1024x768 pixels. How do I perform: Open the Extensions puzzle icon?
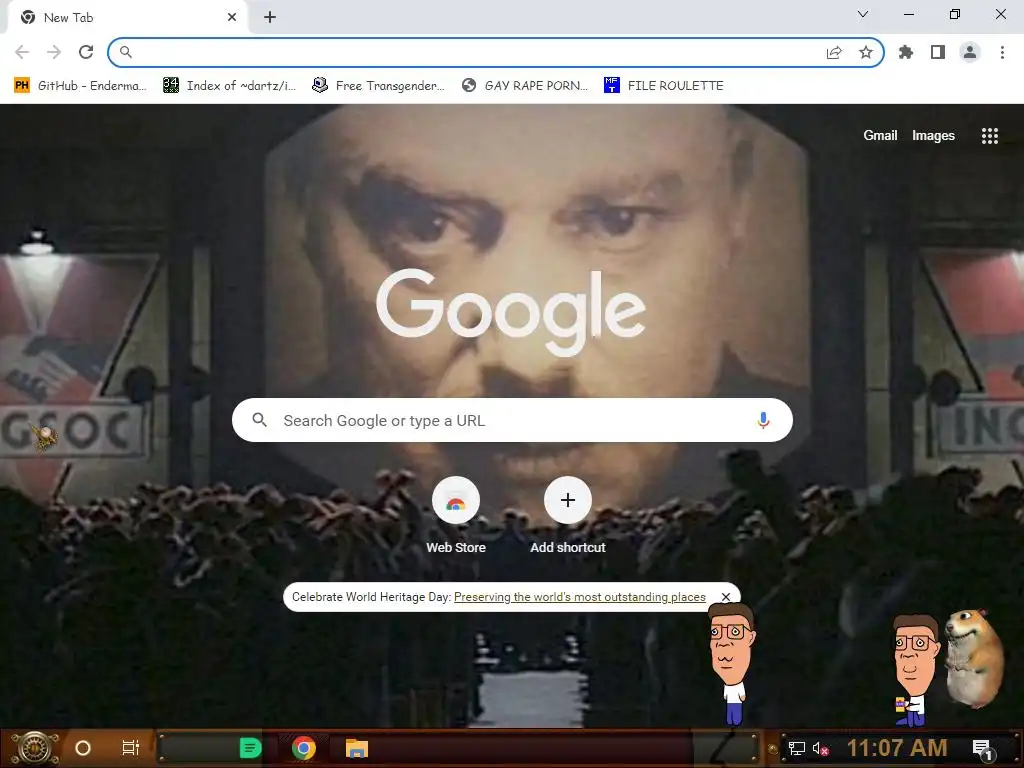pyautogui.click(x=905, y=52)
